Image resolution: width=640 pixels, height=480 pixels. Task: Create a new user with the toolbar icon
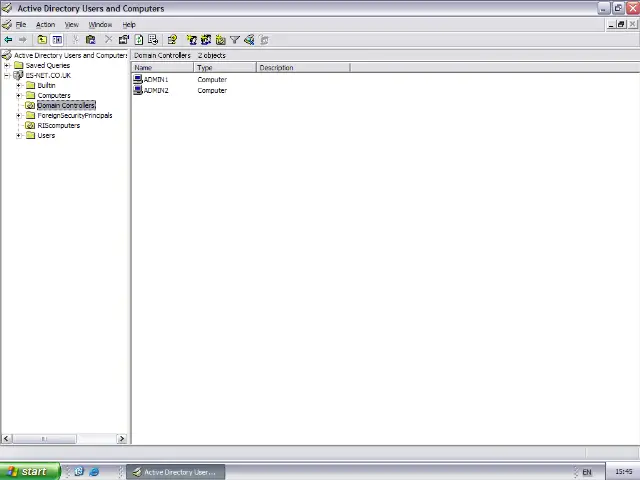point(191,40)
